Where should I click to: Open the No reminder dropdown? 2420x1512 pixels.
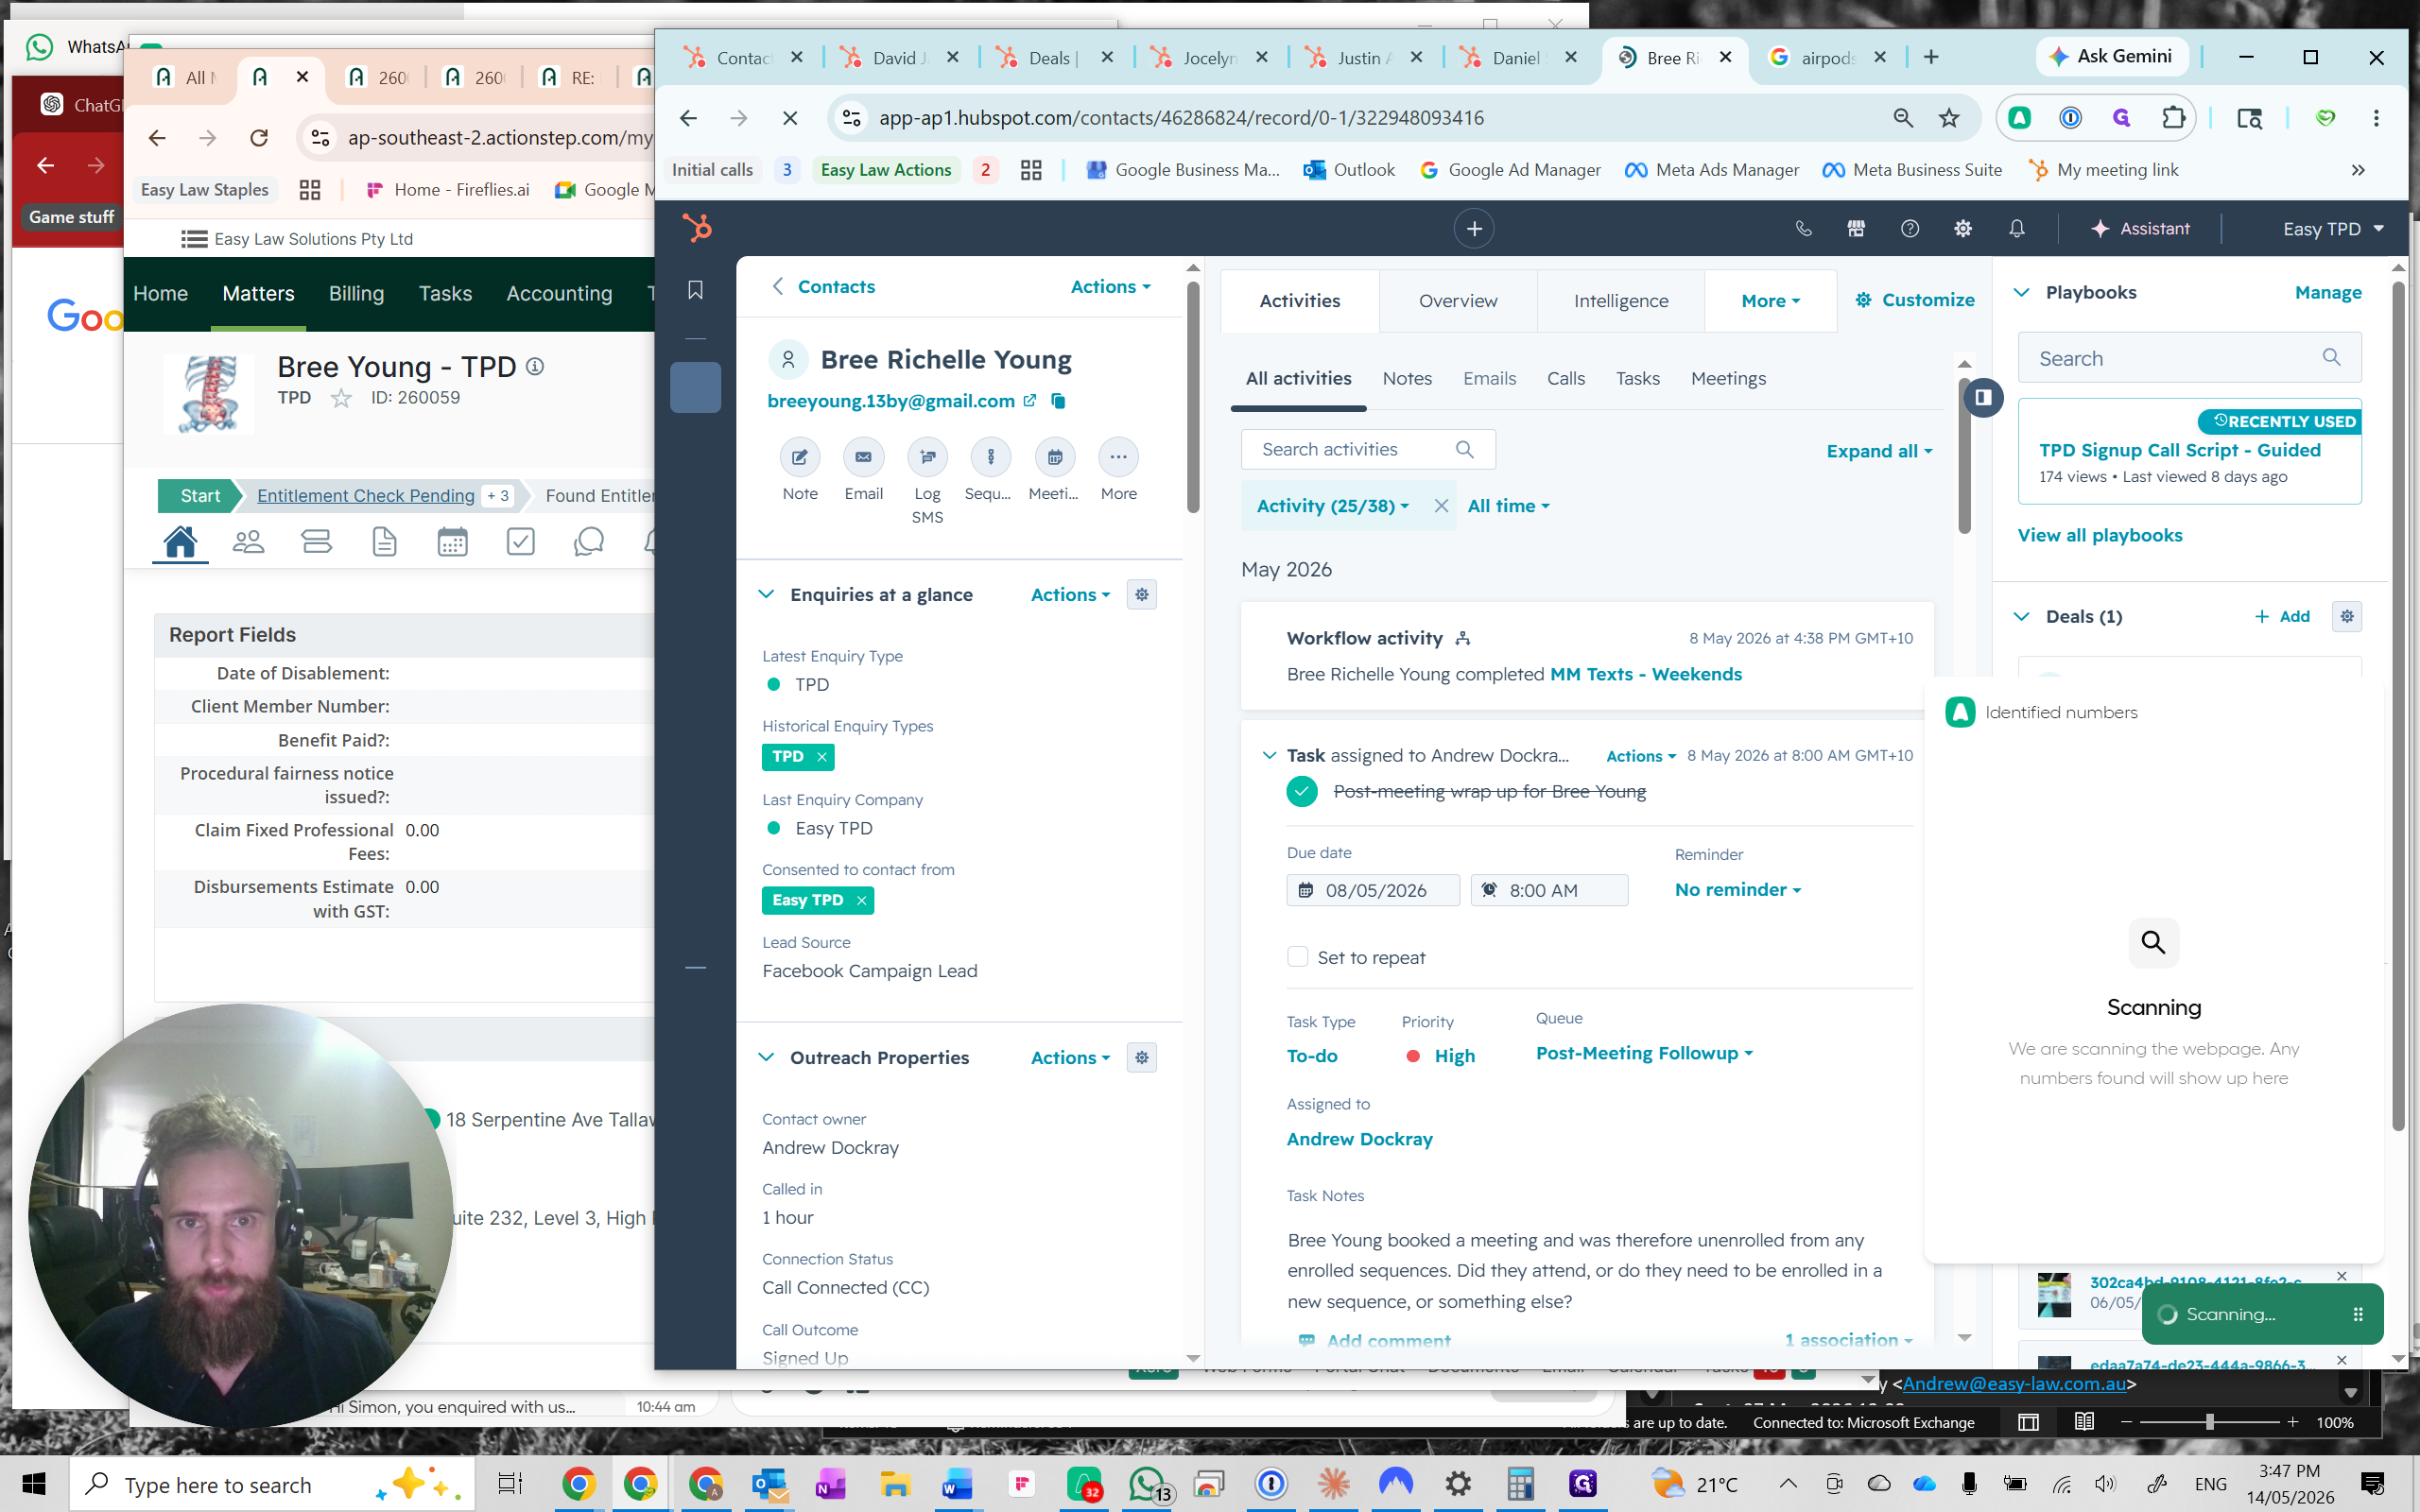[x=1738, y=890]
